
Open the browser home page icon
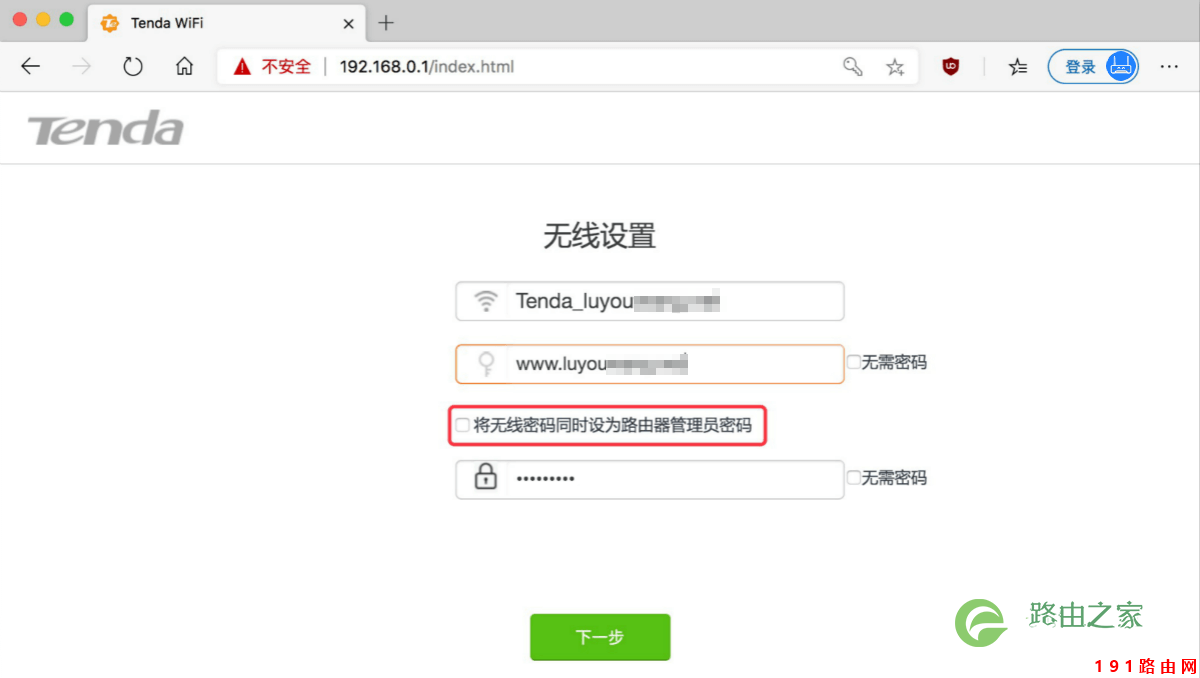[x=184, y=67]
